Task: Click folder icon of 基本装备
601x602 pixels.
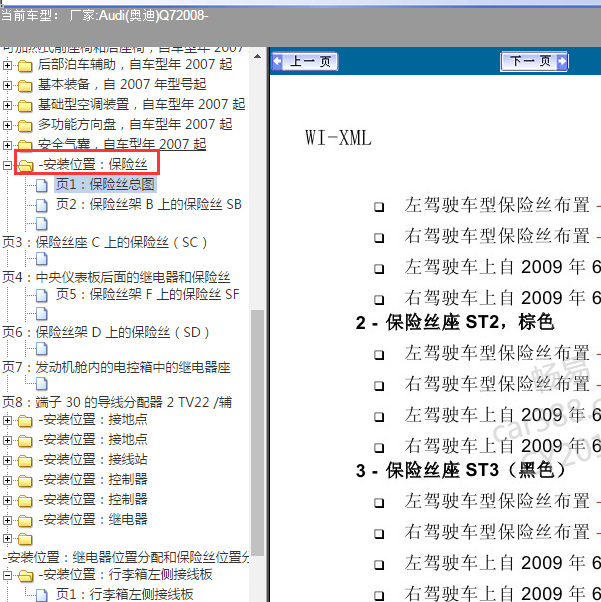Action: click(x=25, y=86)
